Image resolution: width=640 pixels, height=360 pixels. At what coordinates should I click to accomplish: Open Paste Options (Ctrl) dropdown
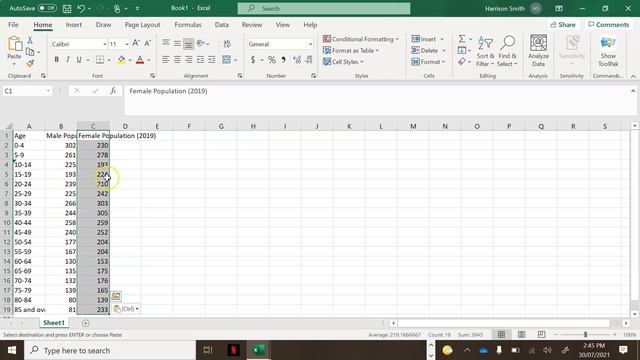pyautogui.click(x=126, y=309)
